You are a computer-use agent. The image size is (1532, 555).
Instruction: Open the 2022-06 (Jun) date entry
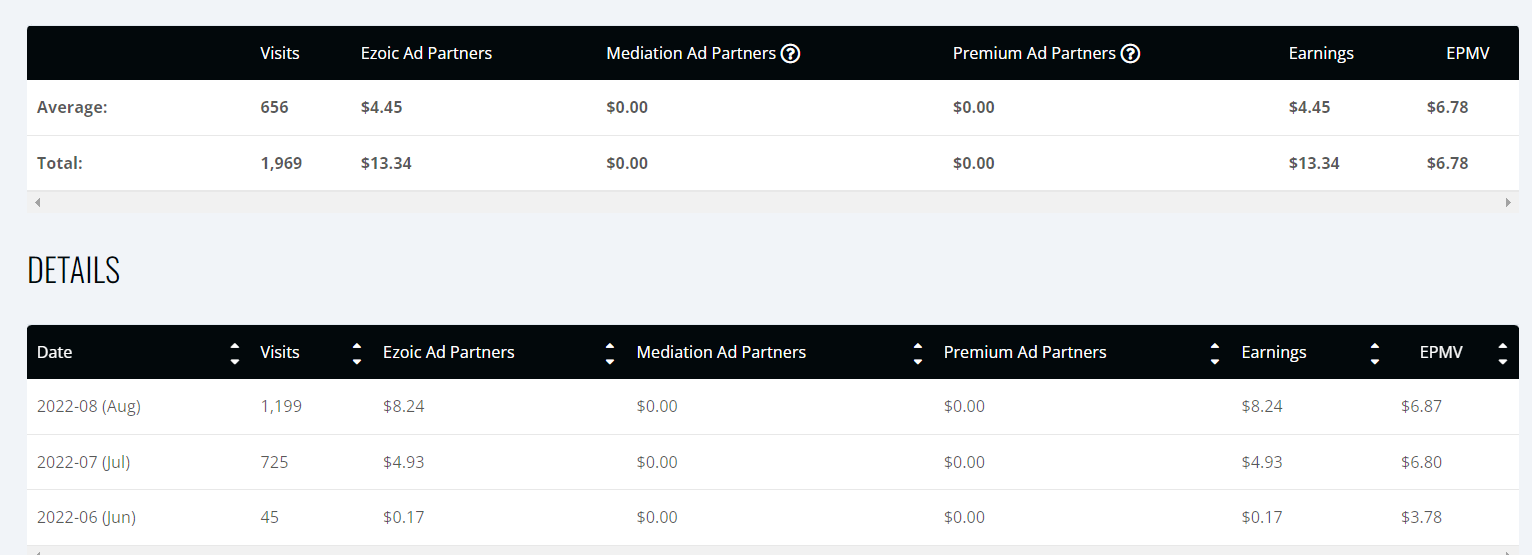pyautogui.click(x=86, y=517)
